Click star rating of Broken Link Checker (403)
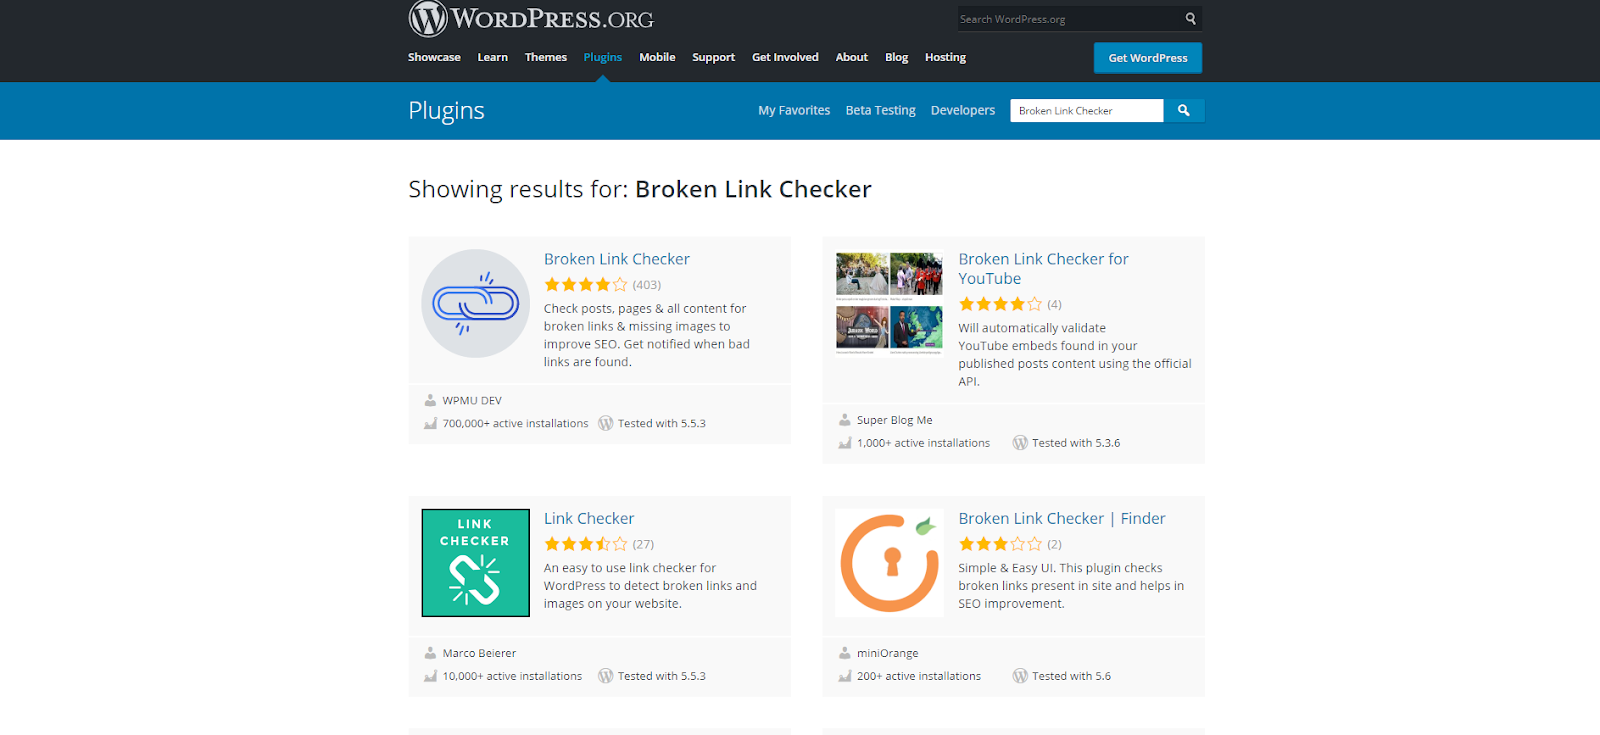This screenshot has height=735, width=1600. pos(586,285)
